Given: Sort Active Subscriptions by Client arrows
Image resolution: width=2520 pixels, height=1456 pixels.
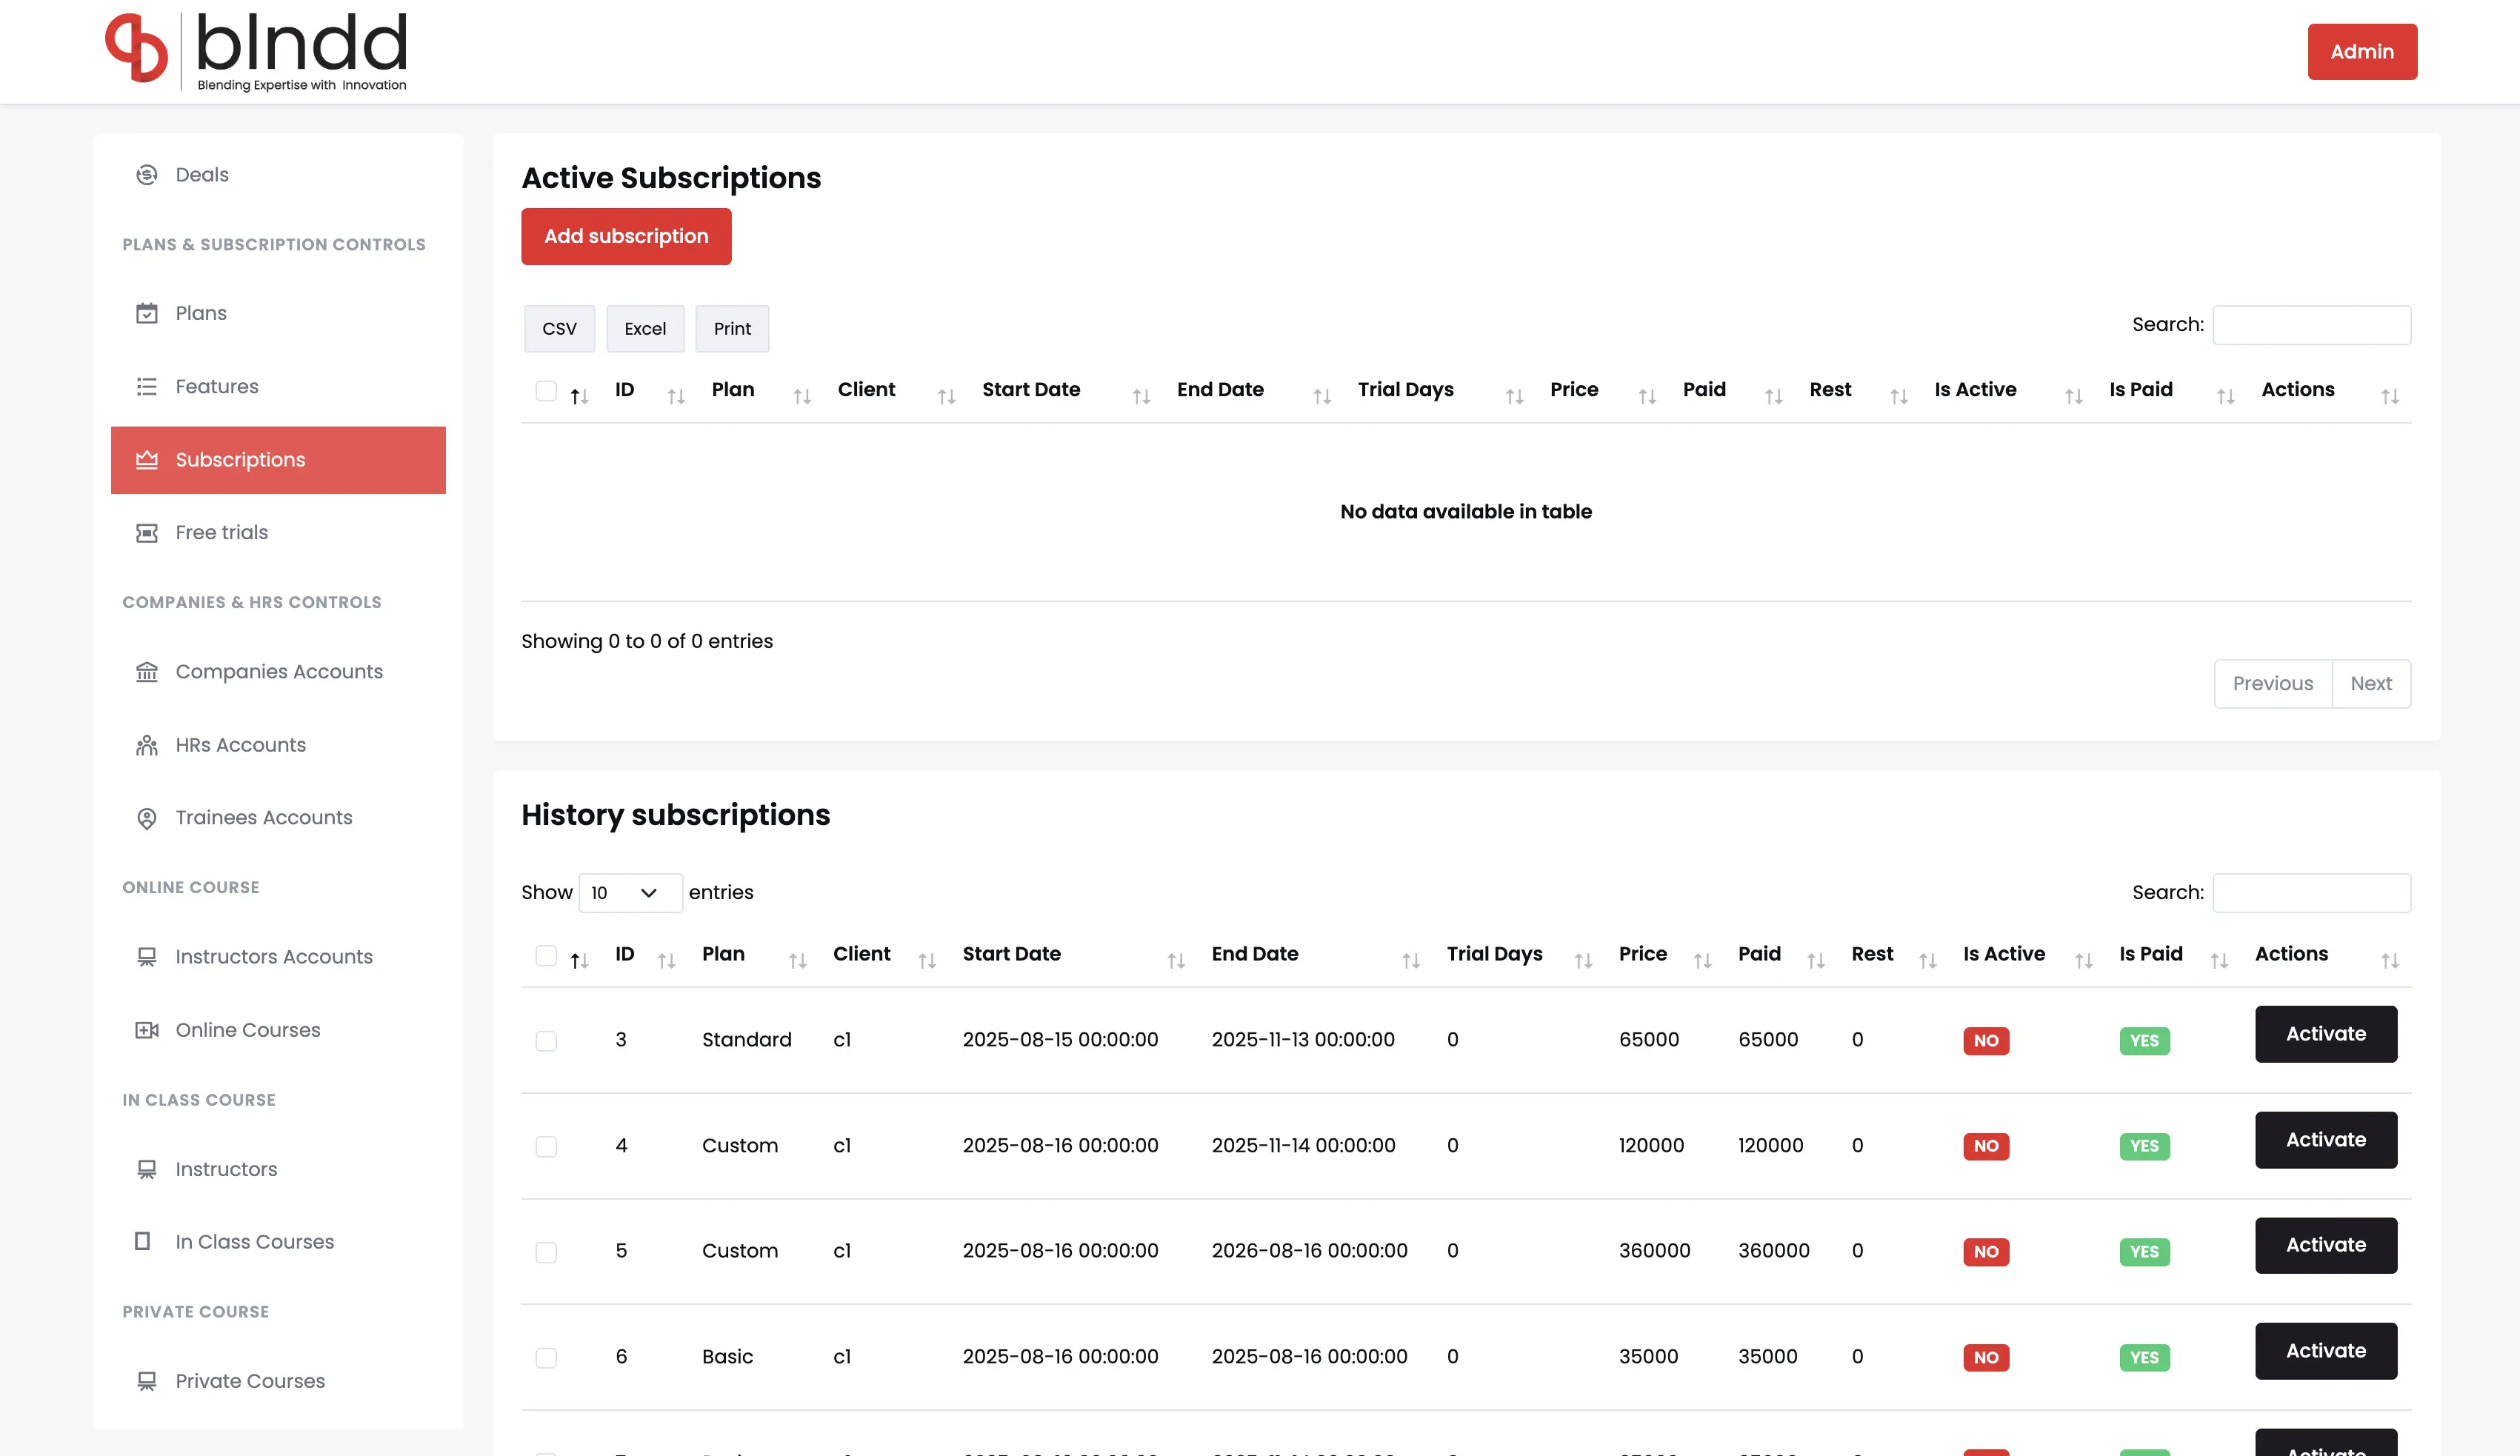Looking at the screenshot, I should point(946,396).
